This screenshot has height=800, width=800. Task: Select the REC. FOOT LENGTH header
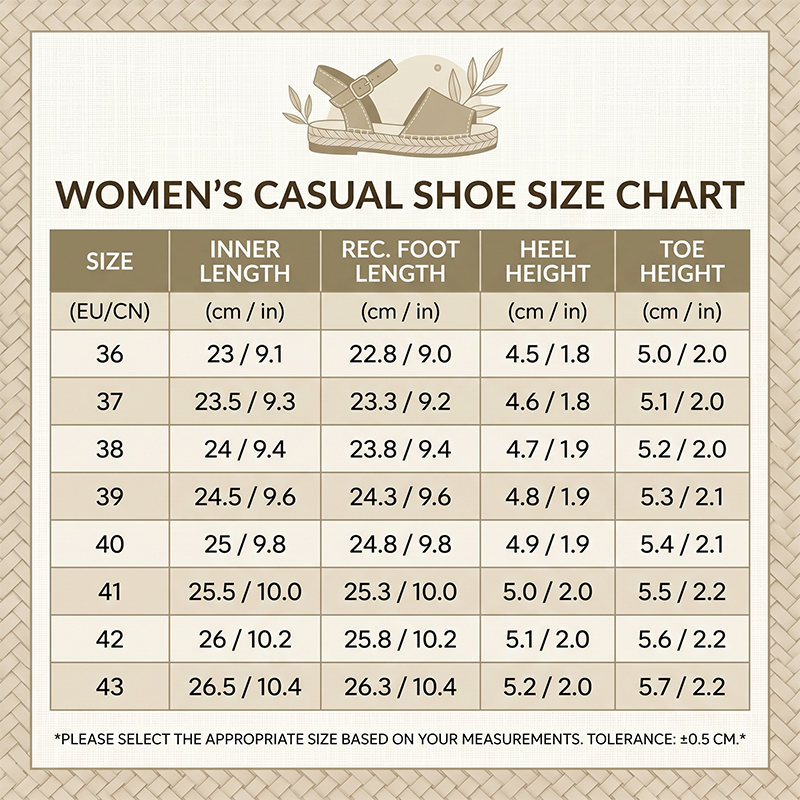[x=400, y=261]
